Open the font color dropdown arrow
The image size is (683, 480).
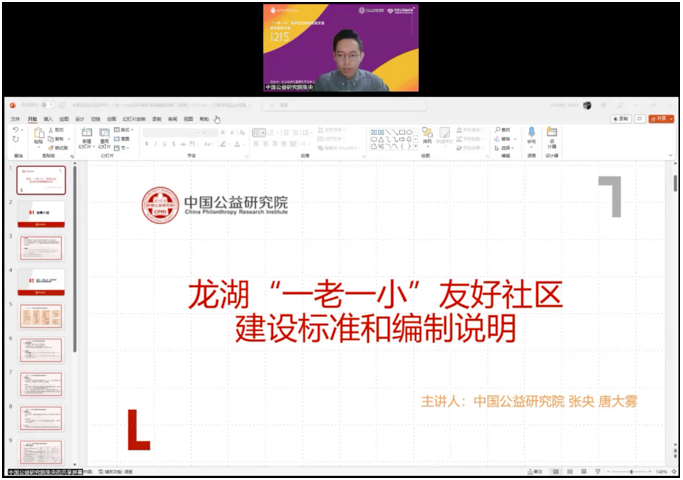coord(242,144)
